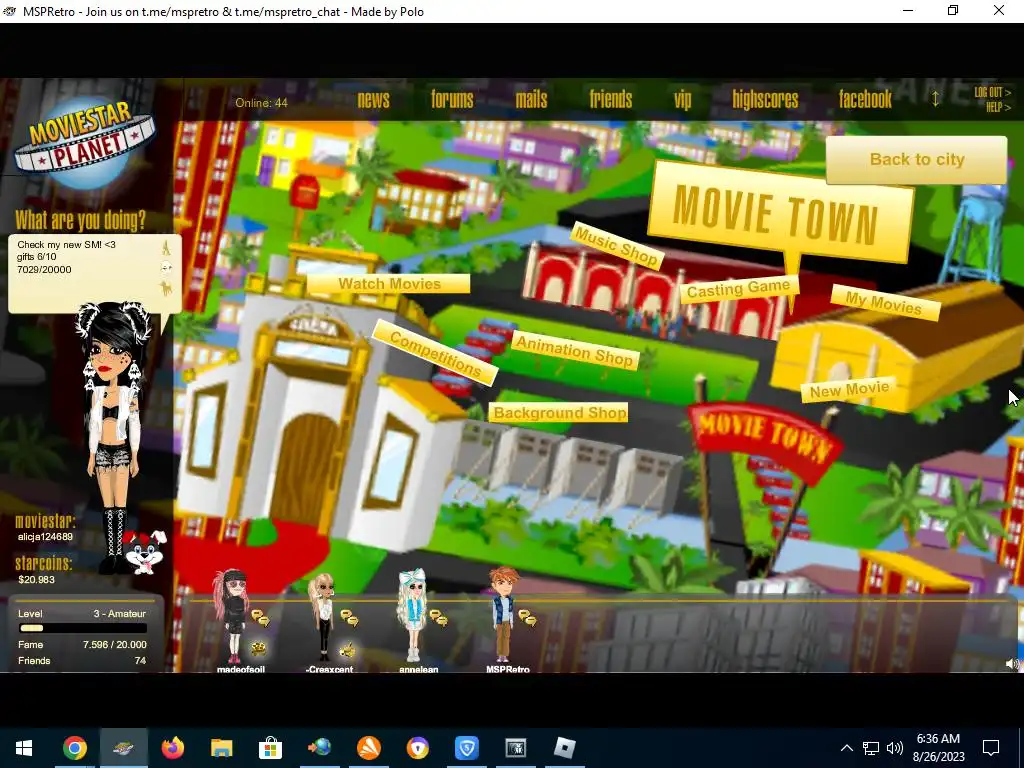This screenshot has height=768, width=1024.
Task: Open Firefox from the taskbar
Action: point(172,748)
